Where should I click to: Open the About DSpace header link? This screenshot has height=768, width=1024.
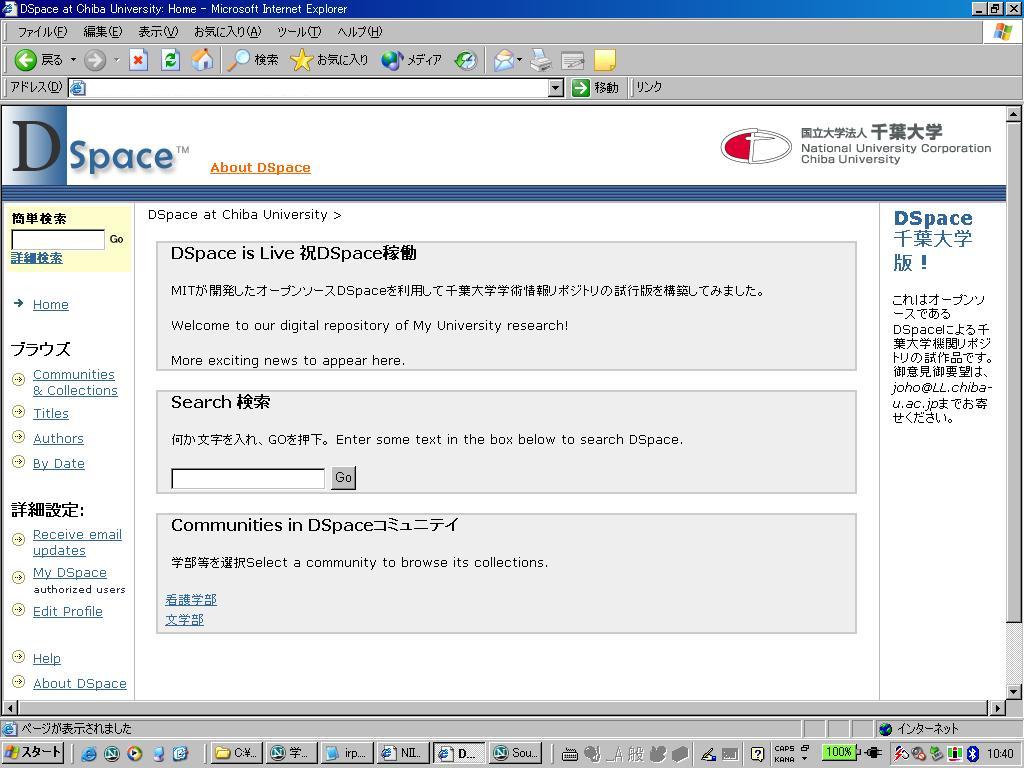(260, 168)
